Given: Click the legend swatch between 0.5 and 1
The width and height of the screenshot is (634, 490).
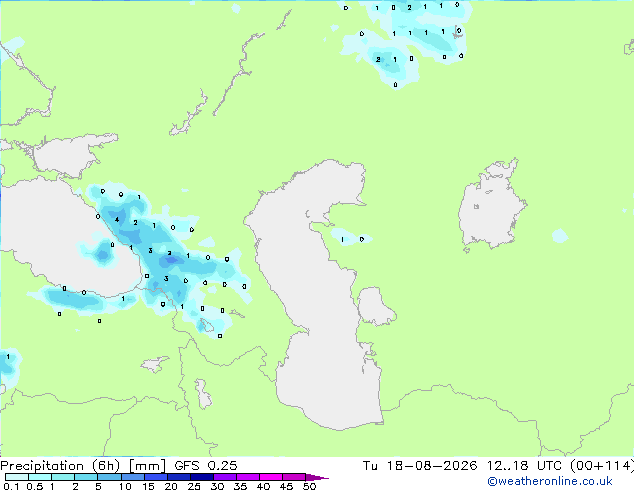Looking at the screenshot, I should pos(40,477).
